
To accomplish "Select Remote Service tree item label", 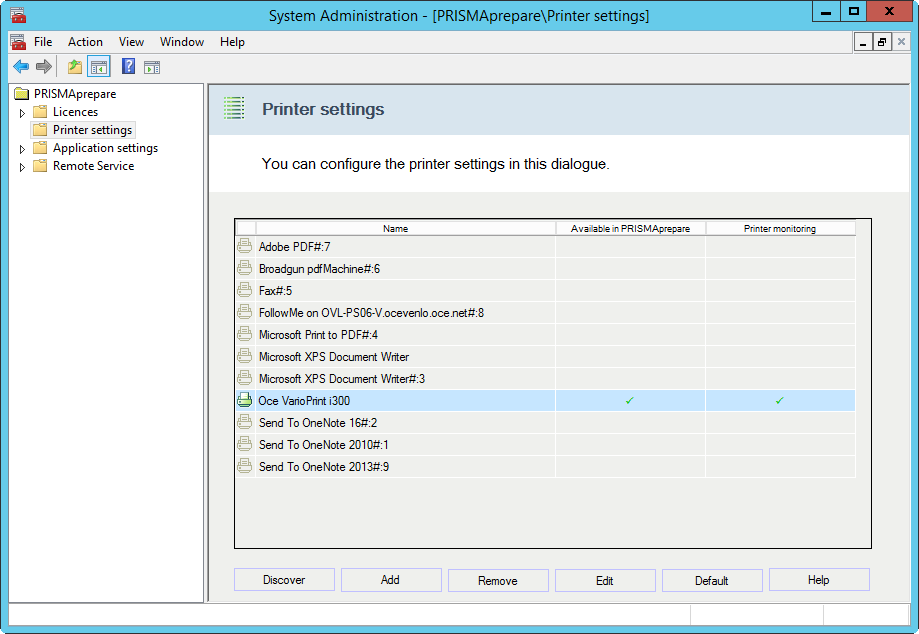I will pyautogui.click(x=93, y=166).
